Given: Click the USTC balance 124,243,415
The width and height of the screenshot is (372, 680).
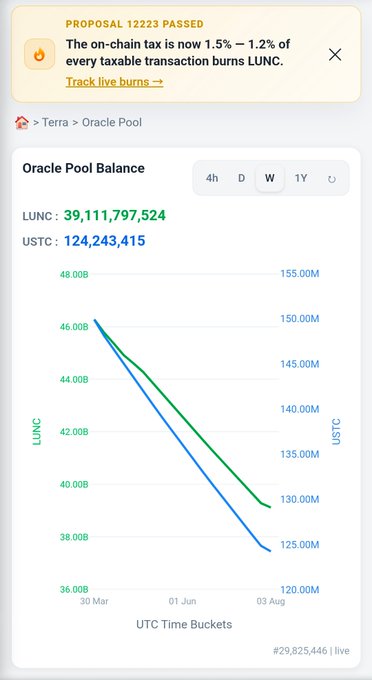Looking at the screenshot, I should point(104,241).
